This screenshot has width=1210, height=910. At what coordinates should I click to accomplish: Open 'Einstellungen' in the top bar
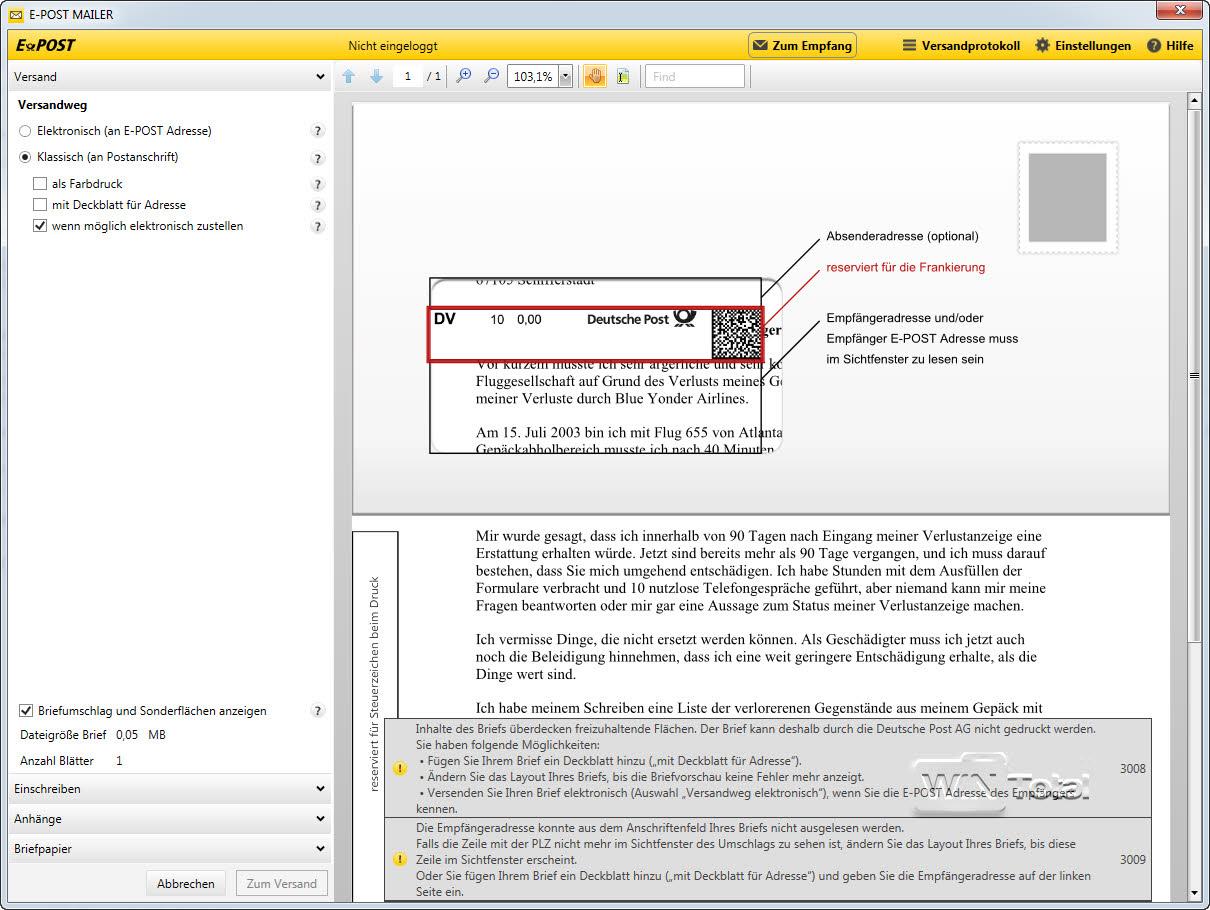pos(1083,45)
